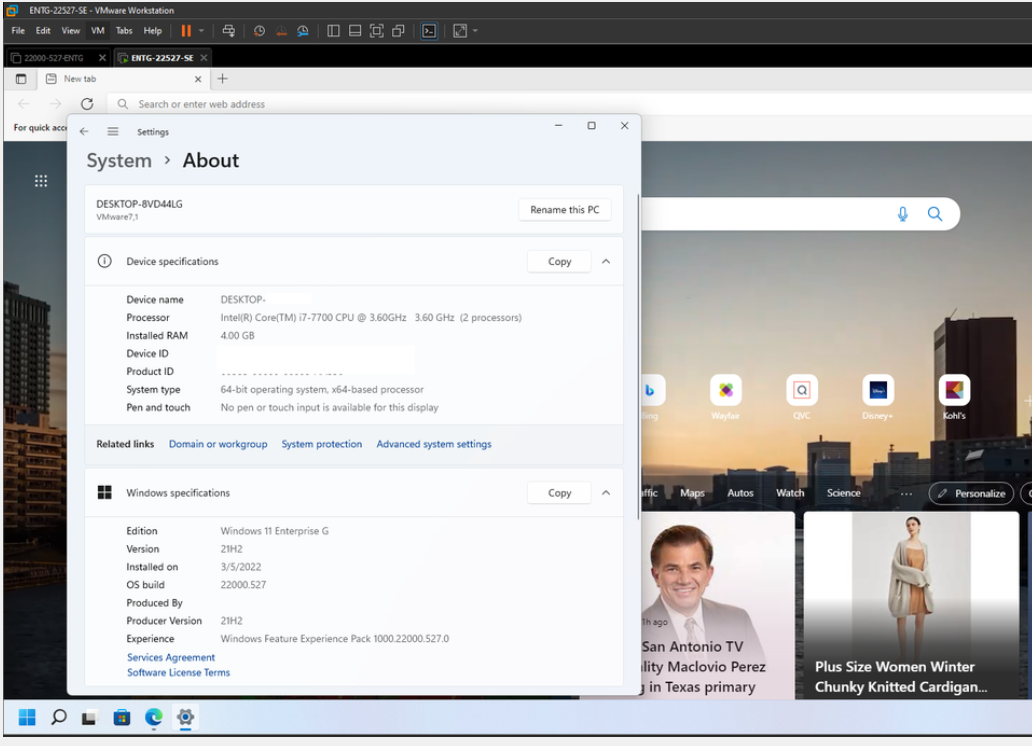Open Domain or workgroup link

tap(218, 444)
